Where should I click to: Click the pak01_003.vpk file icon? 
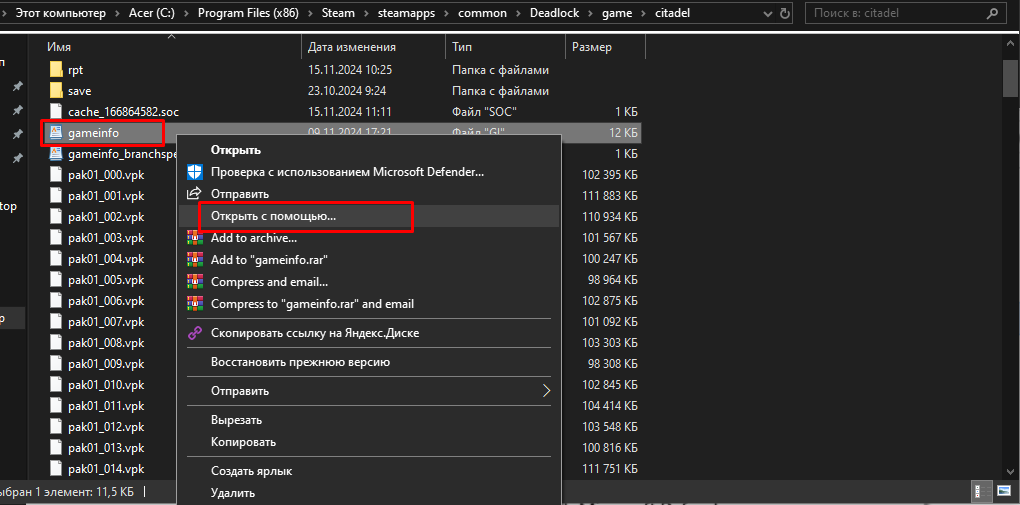pos(56,238)
